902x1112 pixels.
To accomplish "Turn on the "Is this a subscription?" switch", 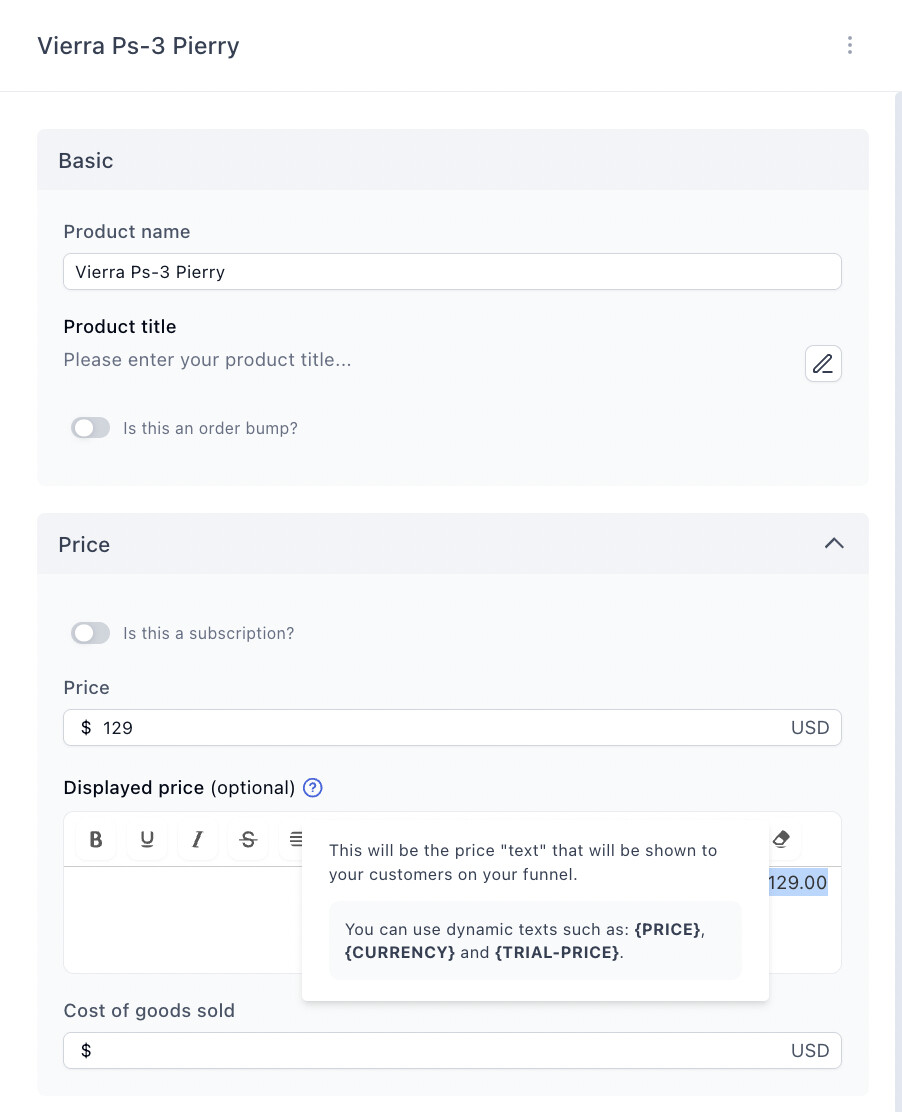I will pyautogui.click(x=90, y=633).
